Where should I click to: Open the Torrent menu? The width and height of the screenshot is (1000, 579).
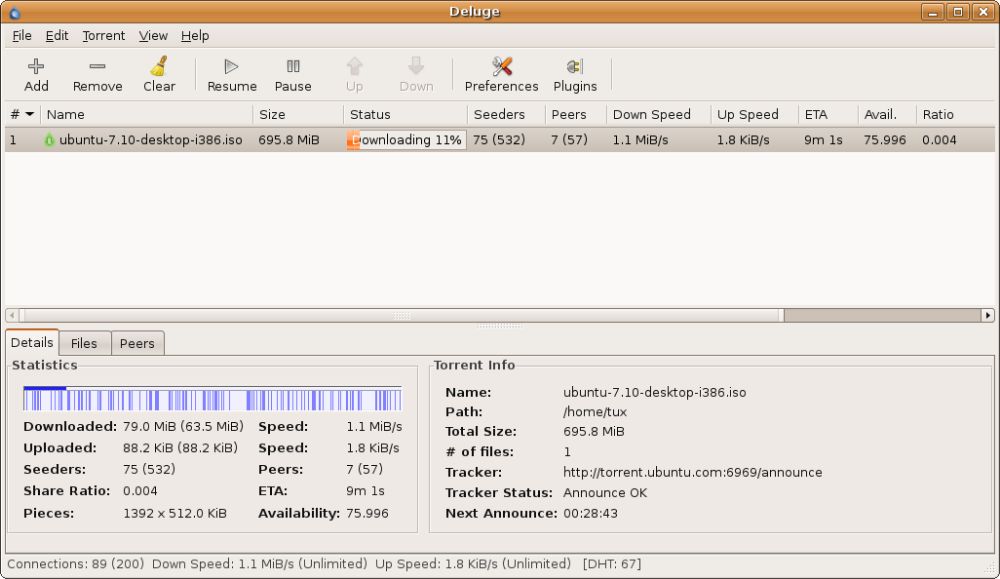pos(103,36)
